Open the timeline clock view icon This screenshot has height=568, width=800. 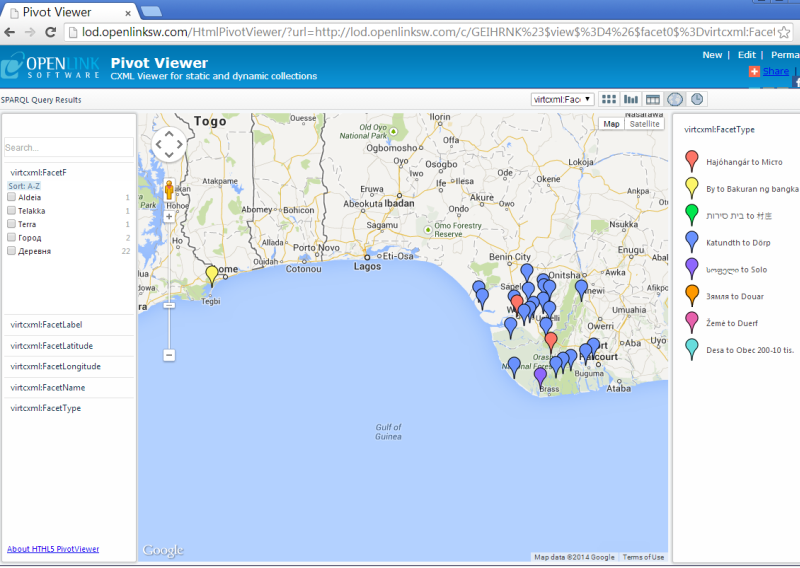[696, 99]
